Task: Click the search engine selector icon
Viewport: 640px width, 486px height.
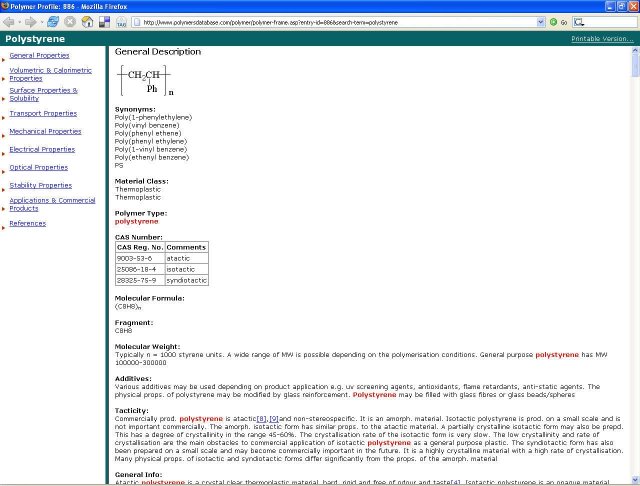Action: 578,22
